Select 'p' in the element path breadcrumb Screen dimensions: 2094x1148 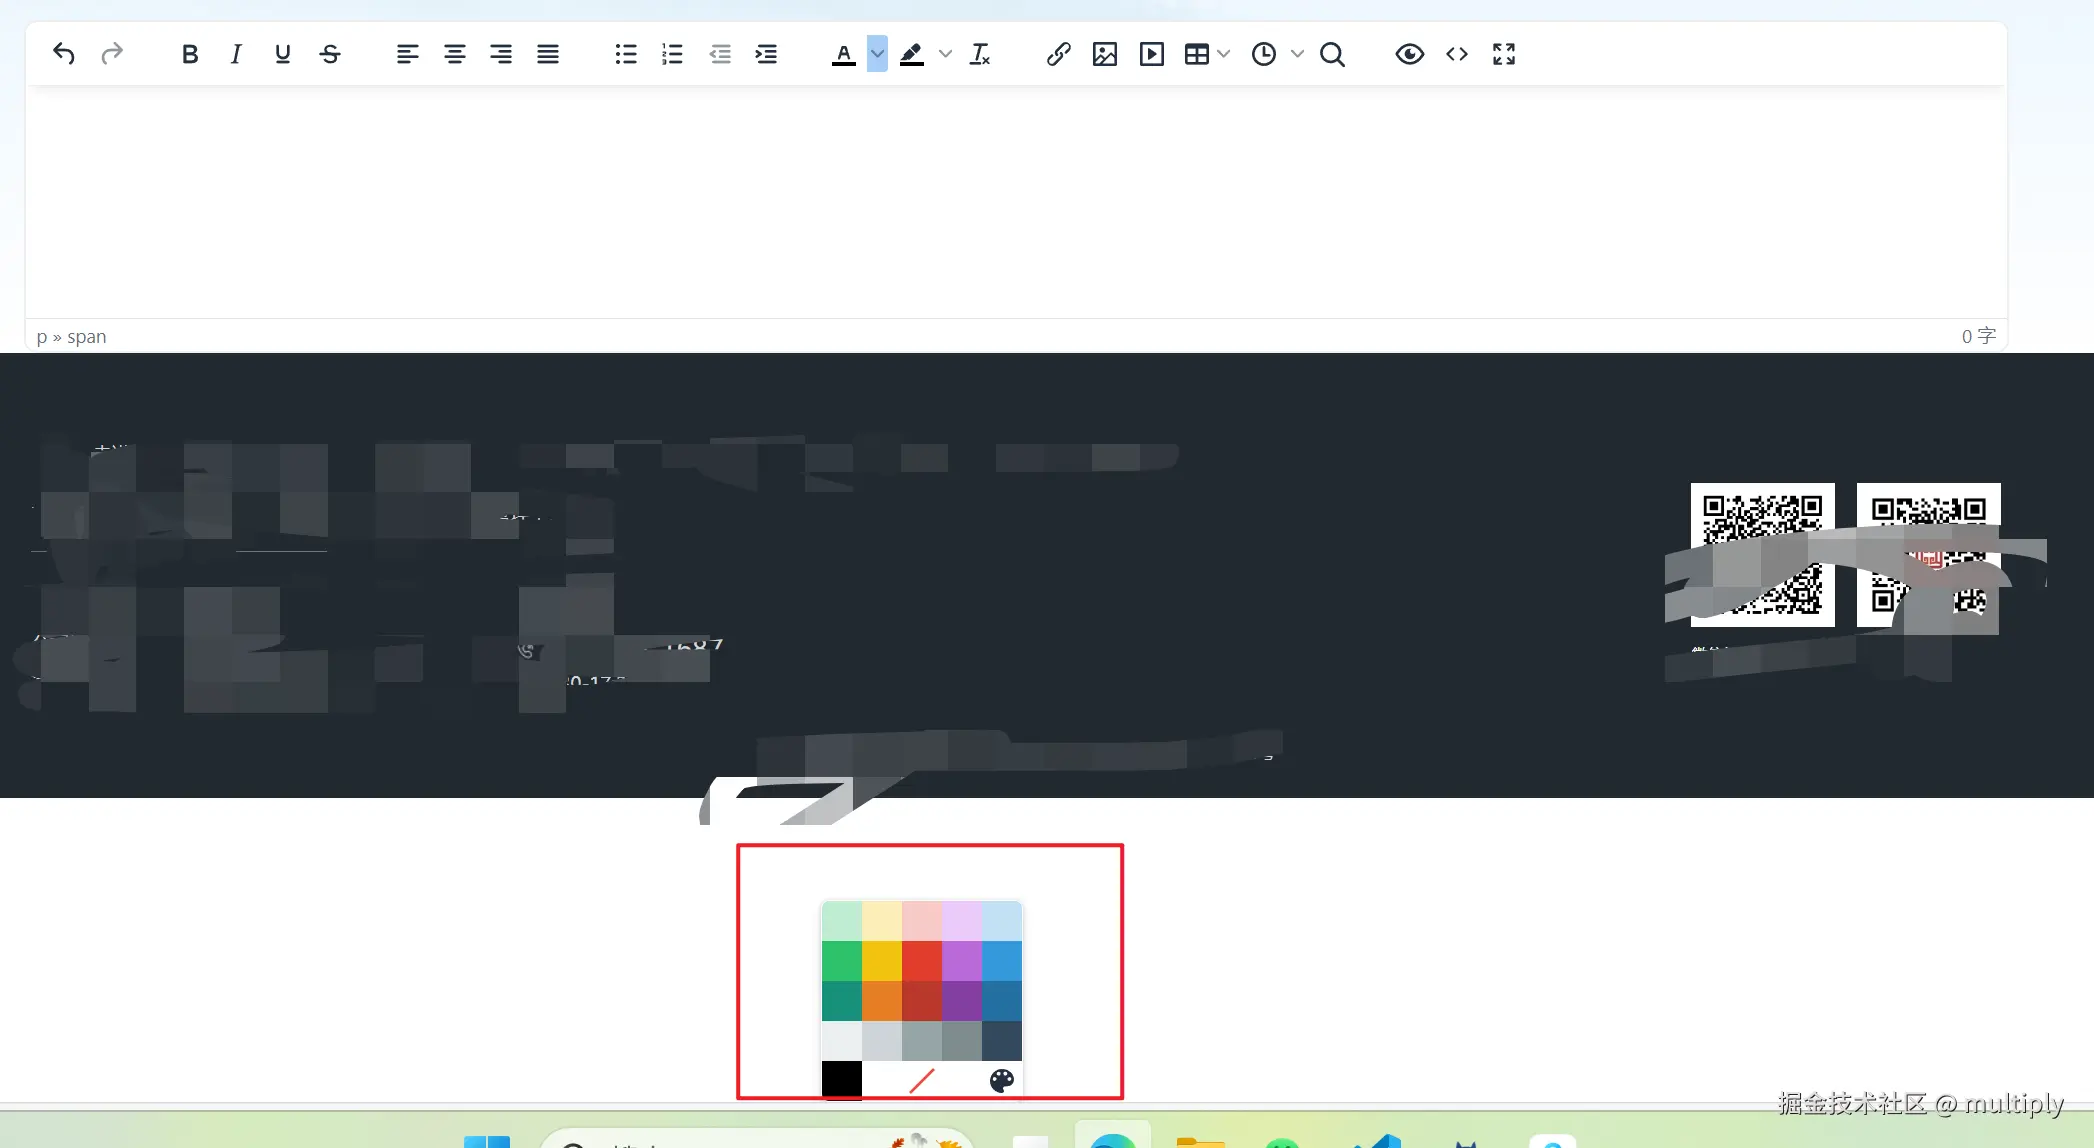point(41,336)
